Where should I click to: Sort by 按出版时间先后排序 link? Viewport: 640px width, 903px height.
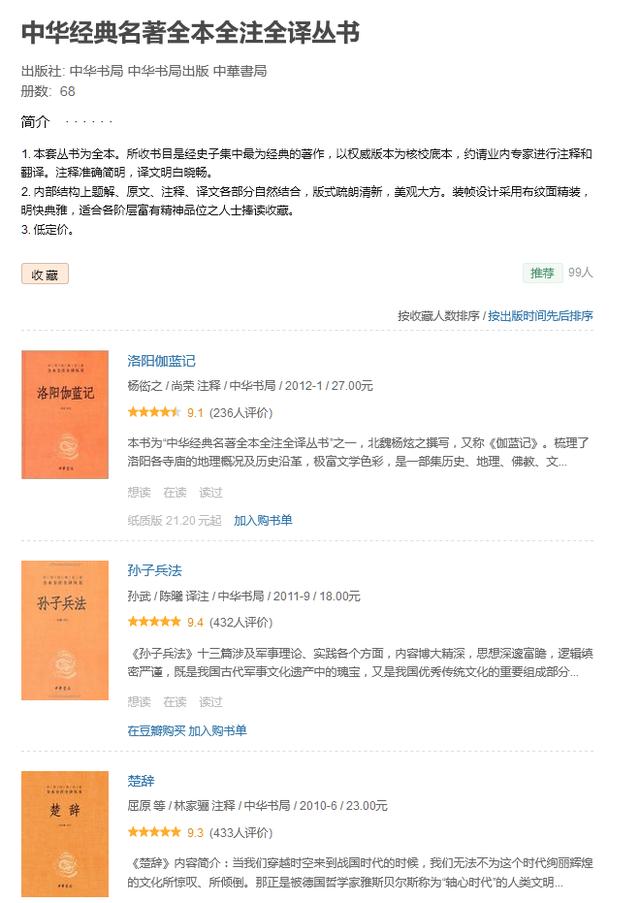point(540,316)
